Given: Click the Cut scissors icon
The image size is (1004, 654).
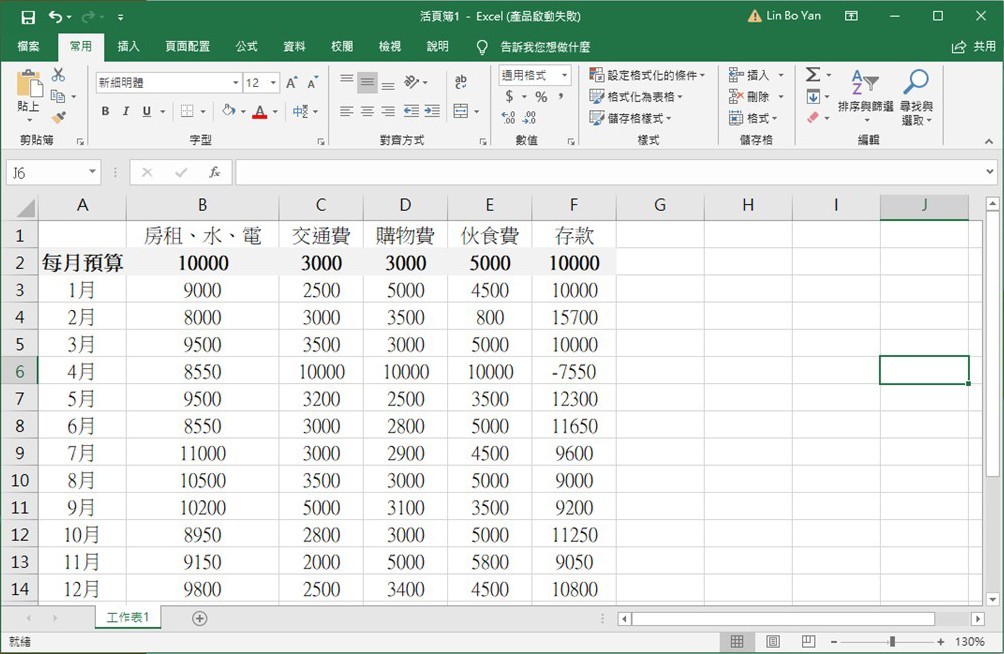Looking at the screenshot, I should (58, 75).
